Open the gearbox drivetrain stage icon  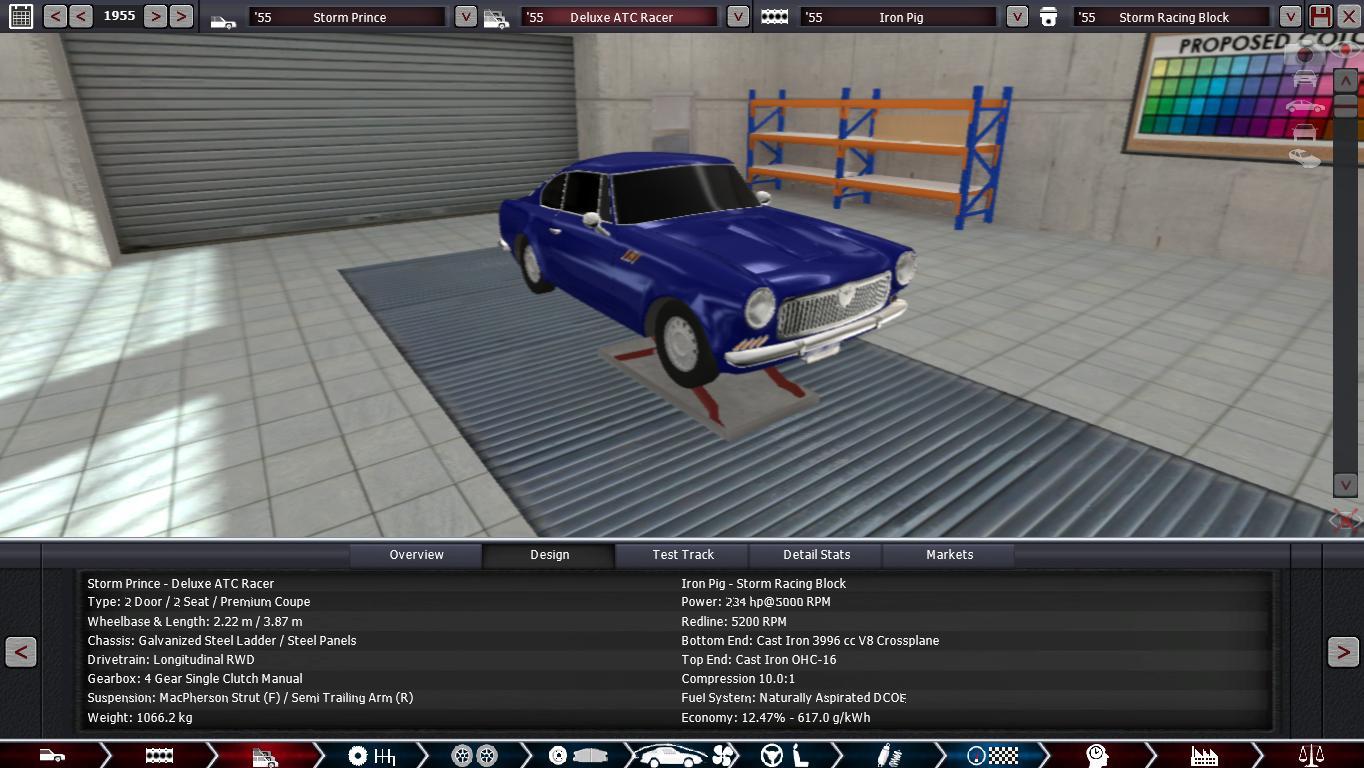click(371, 755)
